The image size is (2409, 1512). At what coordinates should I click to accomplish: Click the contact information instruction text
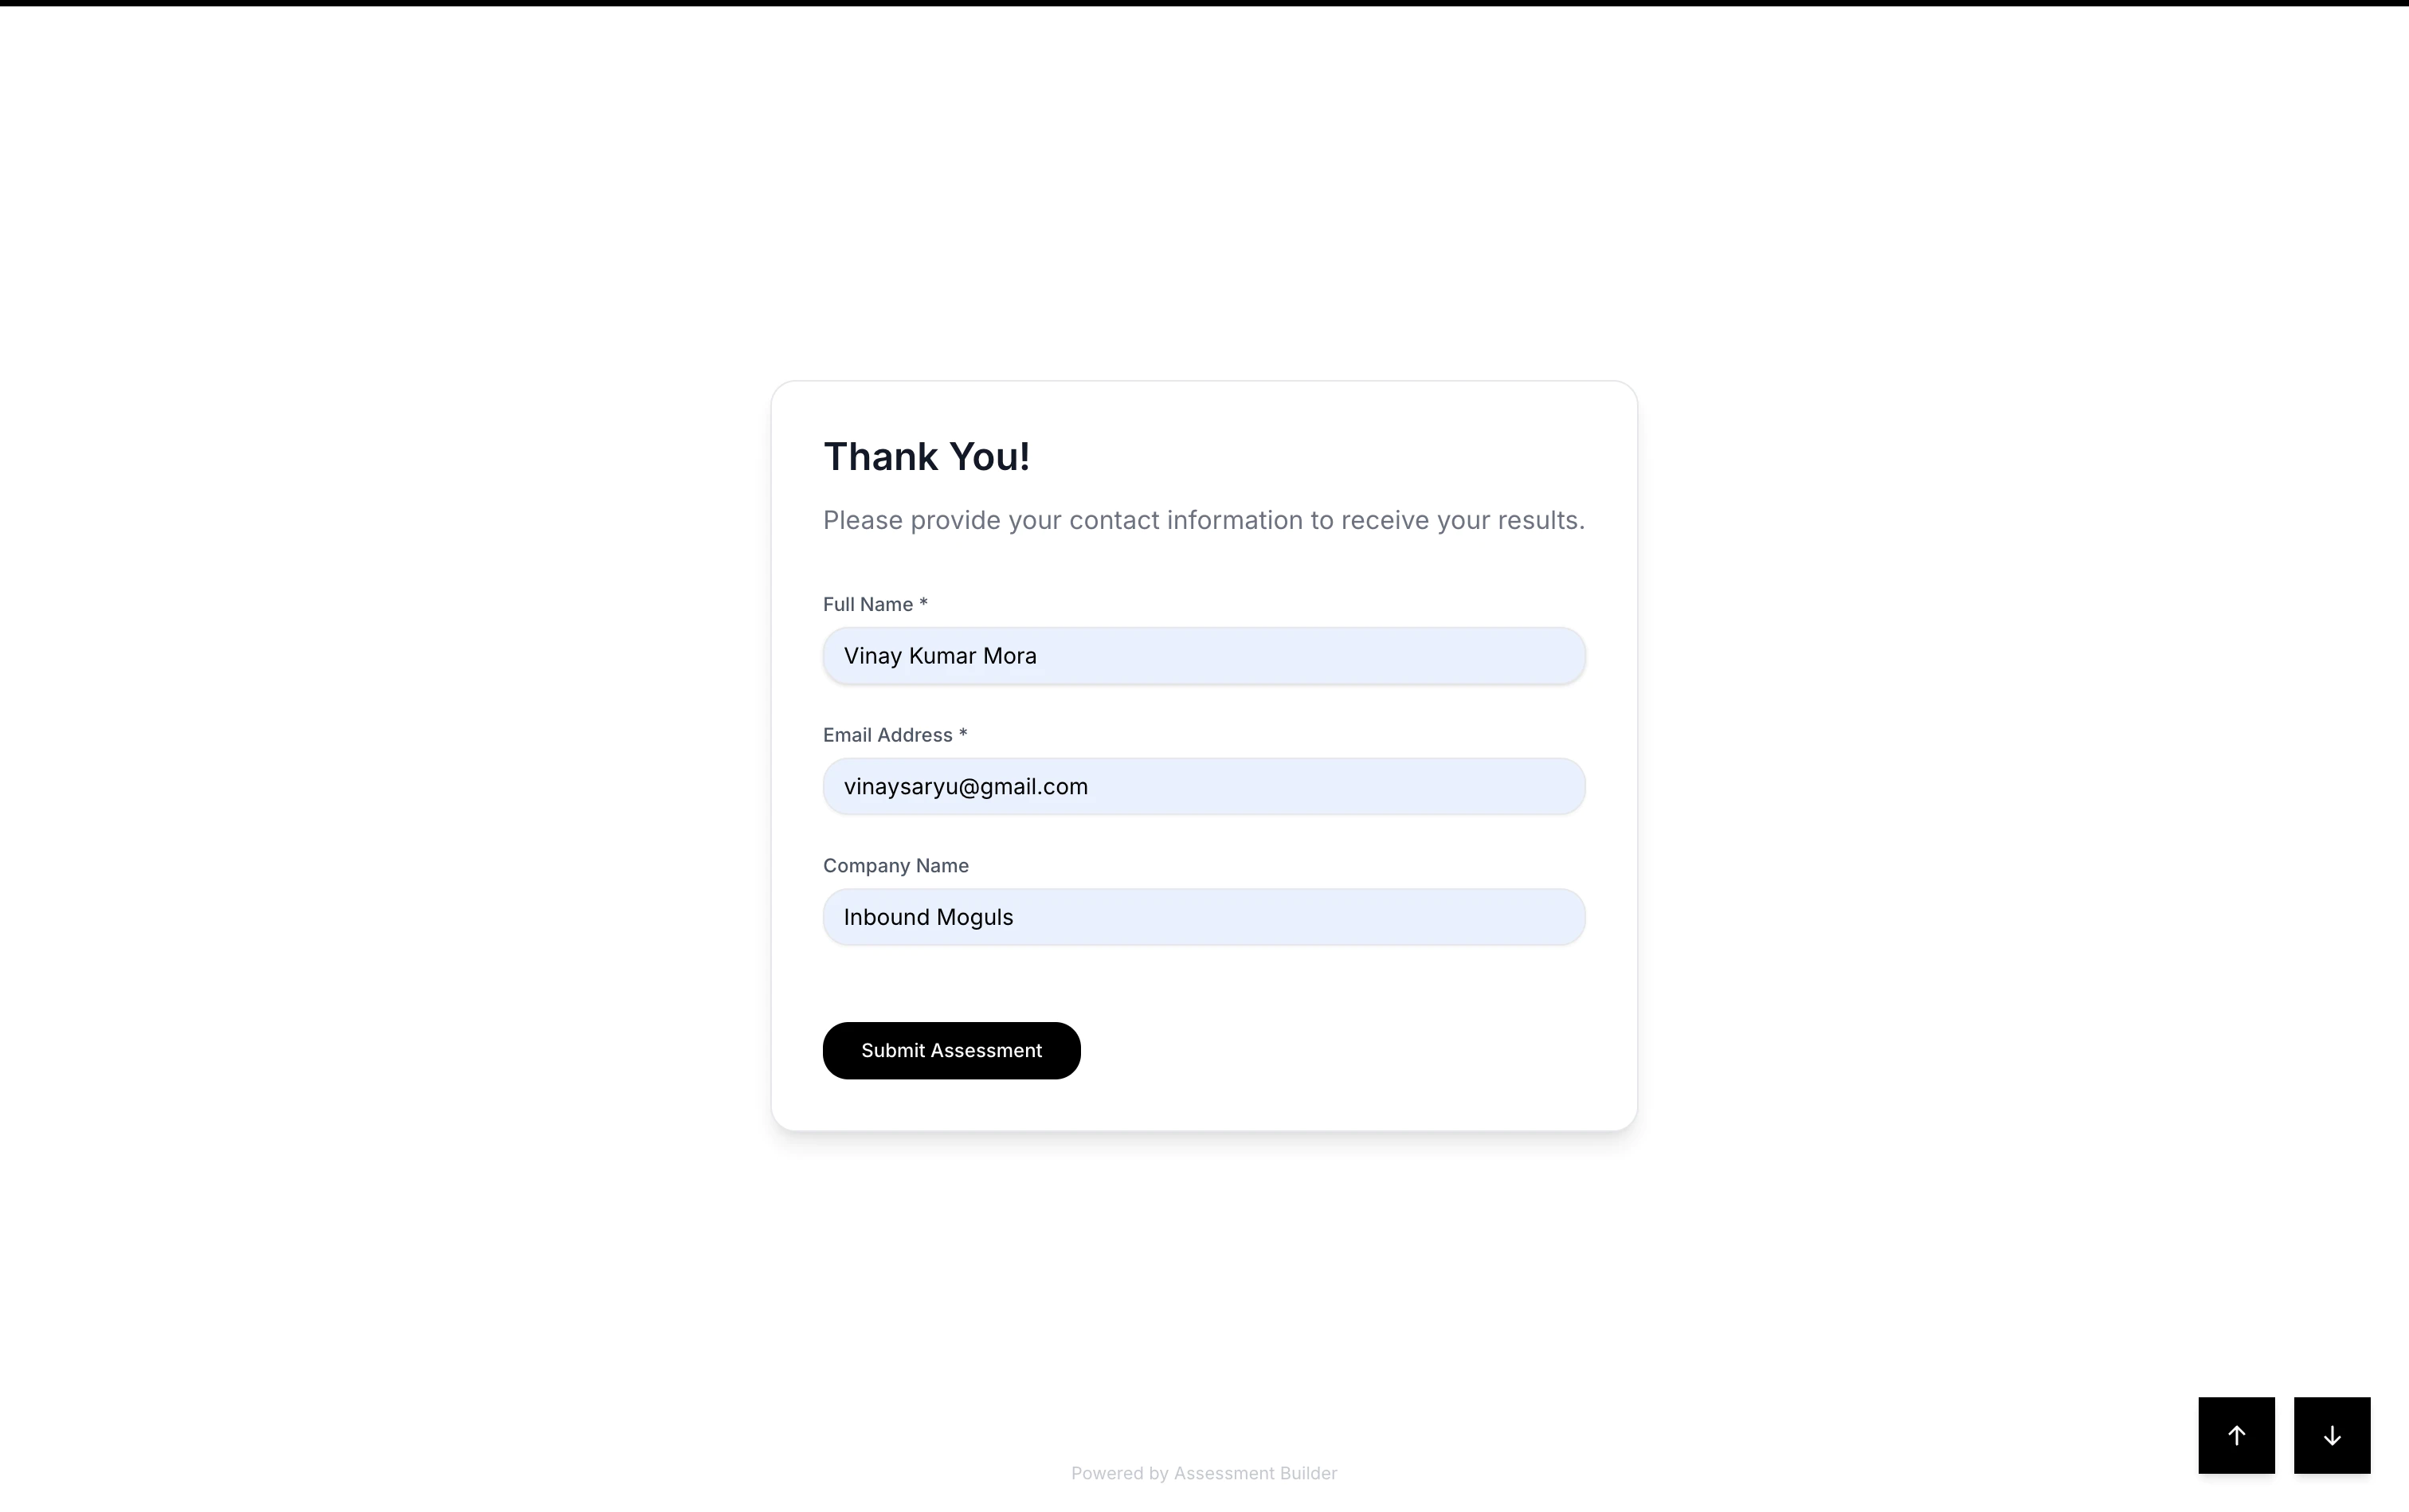(x=1203, y=520)
